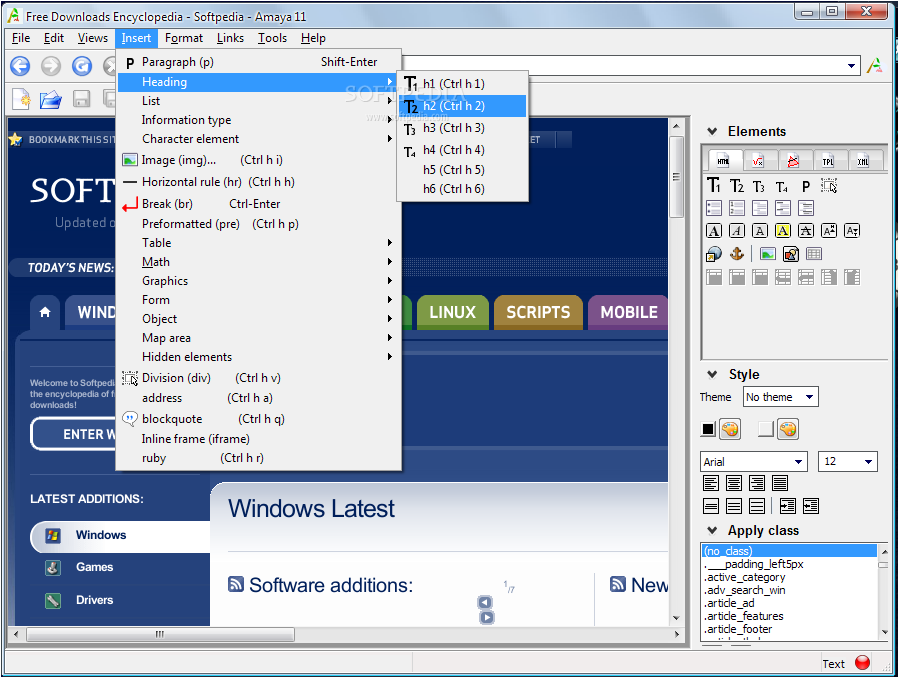The width and height of the screenshot is (898, 679).
Task: Click Drivers under Latest Additions
Action: 94,600
